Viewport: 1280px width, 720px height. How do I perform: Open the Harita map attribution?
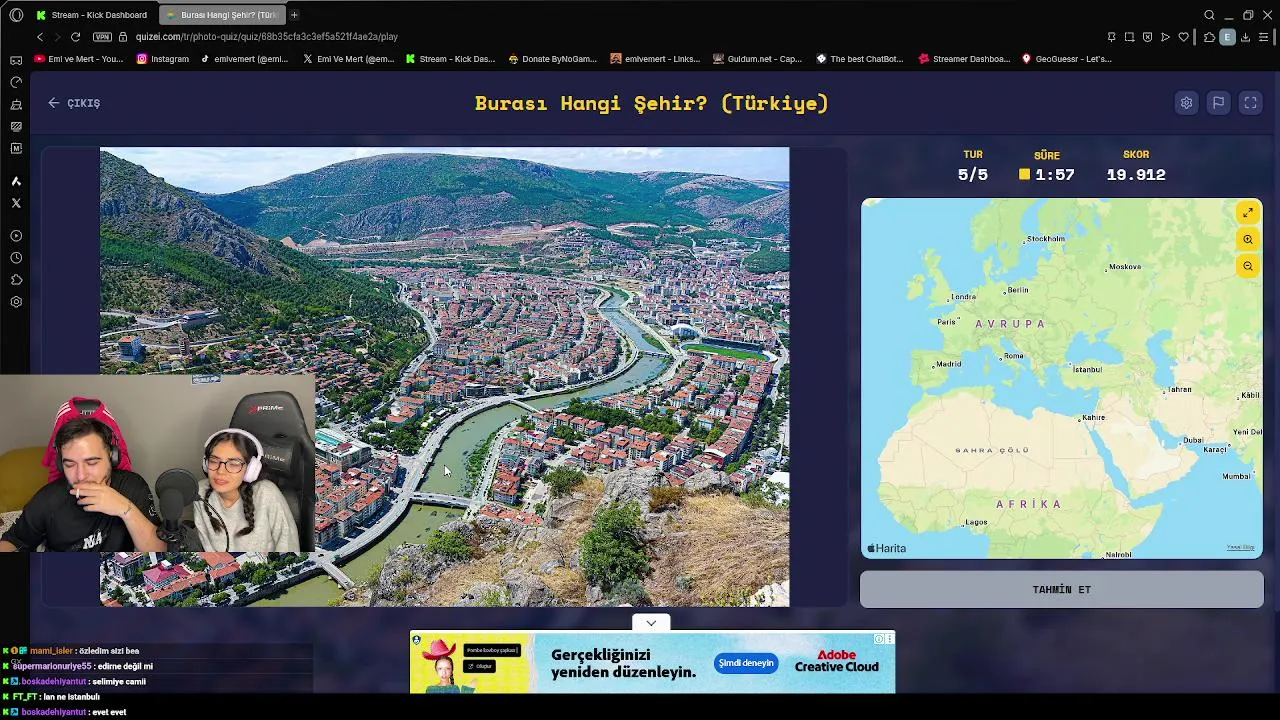tap(886, 548)
